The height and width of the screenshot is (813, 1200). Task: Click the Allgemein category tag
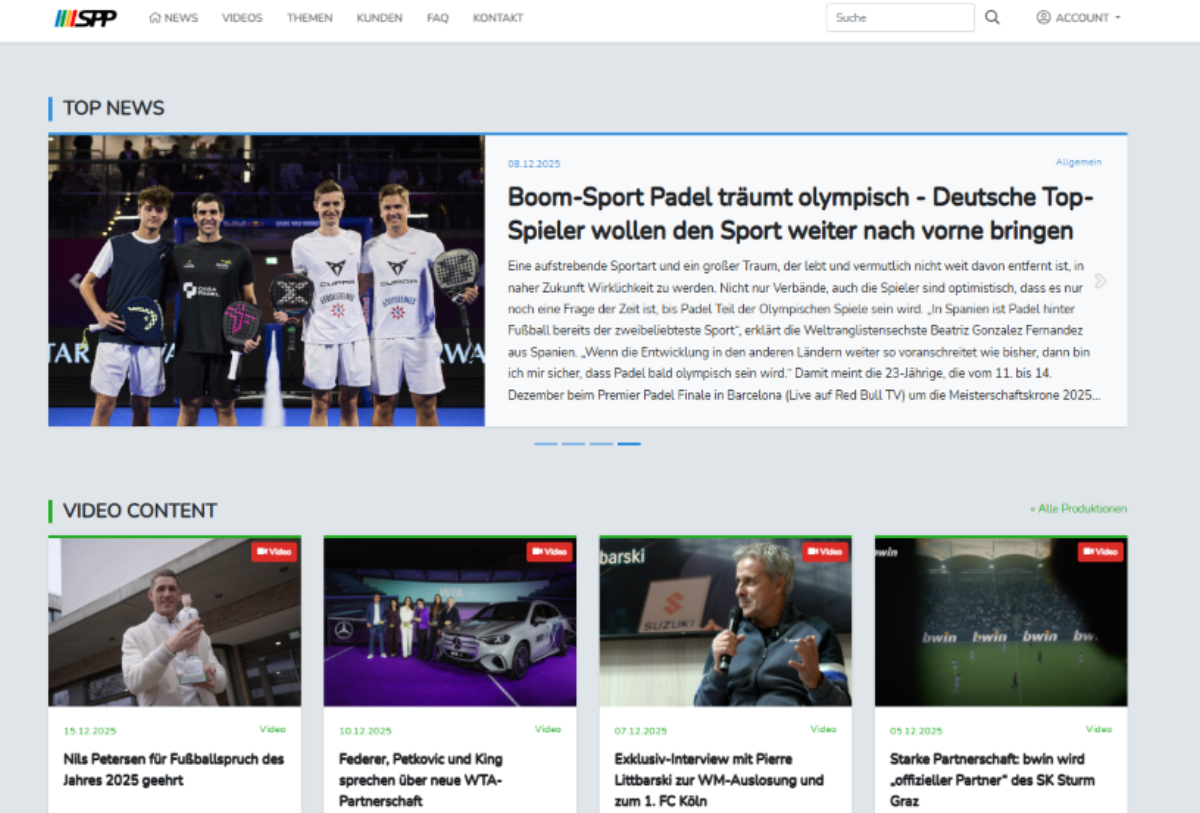pyautogui.click(x=1078, y=162)
